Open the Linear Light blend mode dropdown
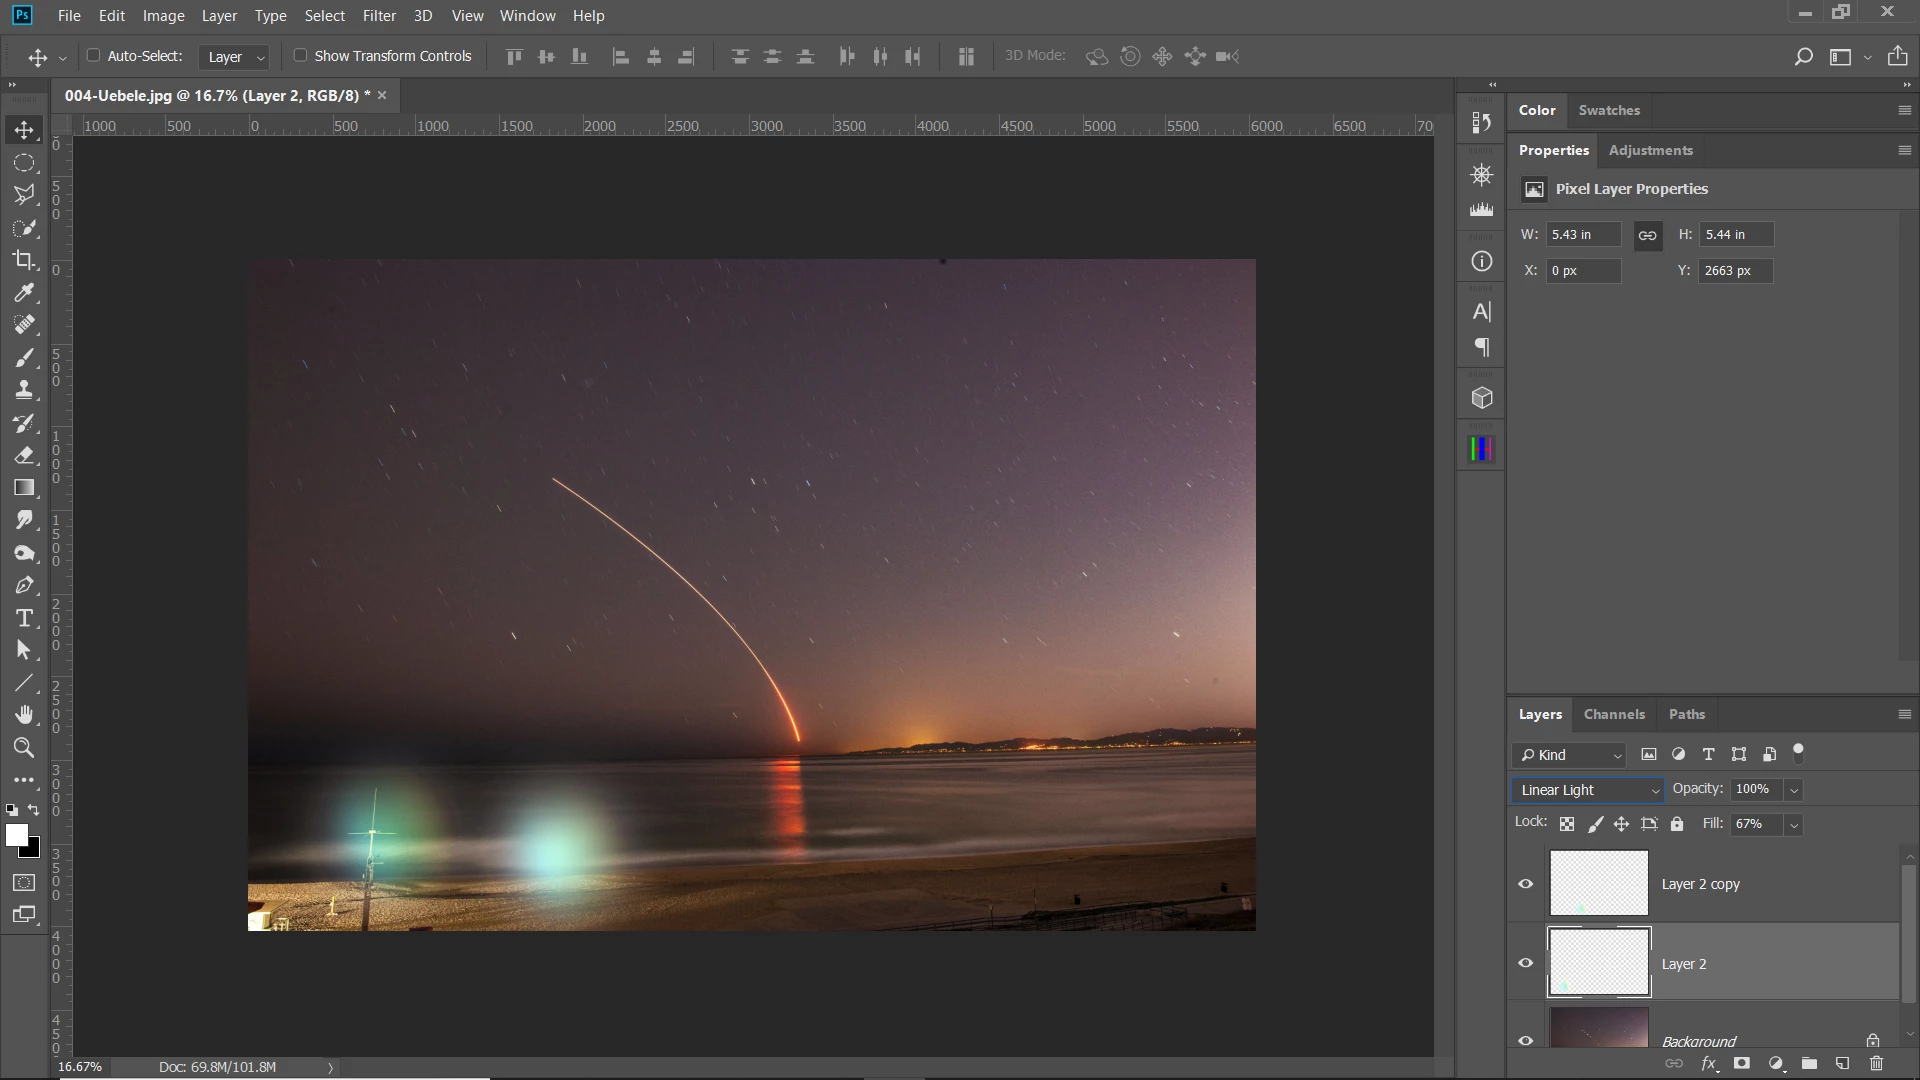 (x=1587, y=790)
